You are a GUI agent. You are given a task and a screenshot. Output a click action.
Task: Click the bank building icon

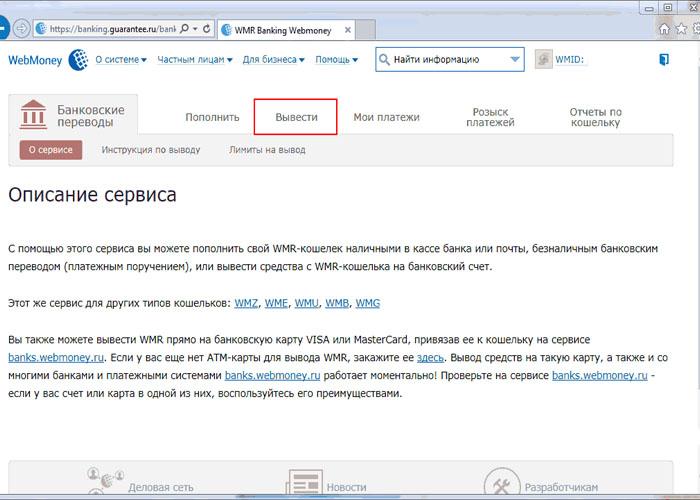(x=33, y=115)
